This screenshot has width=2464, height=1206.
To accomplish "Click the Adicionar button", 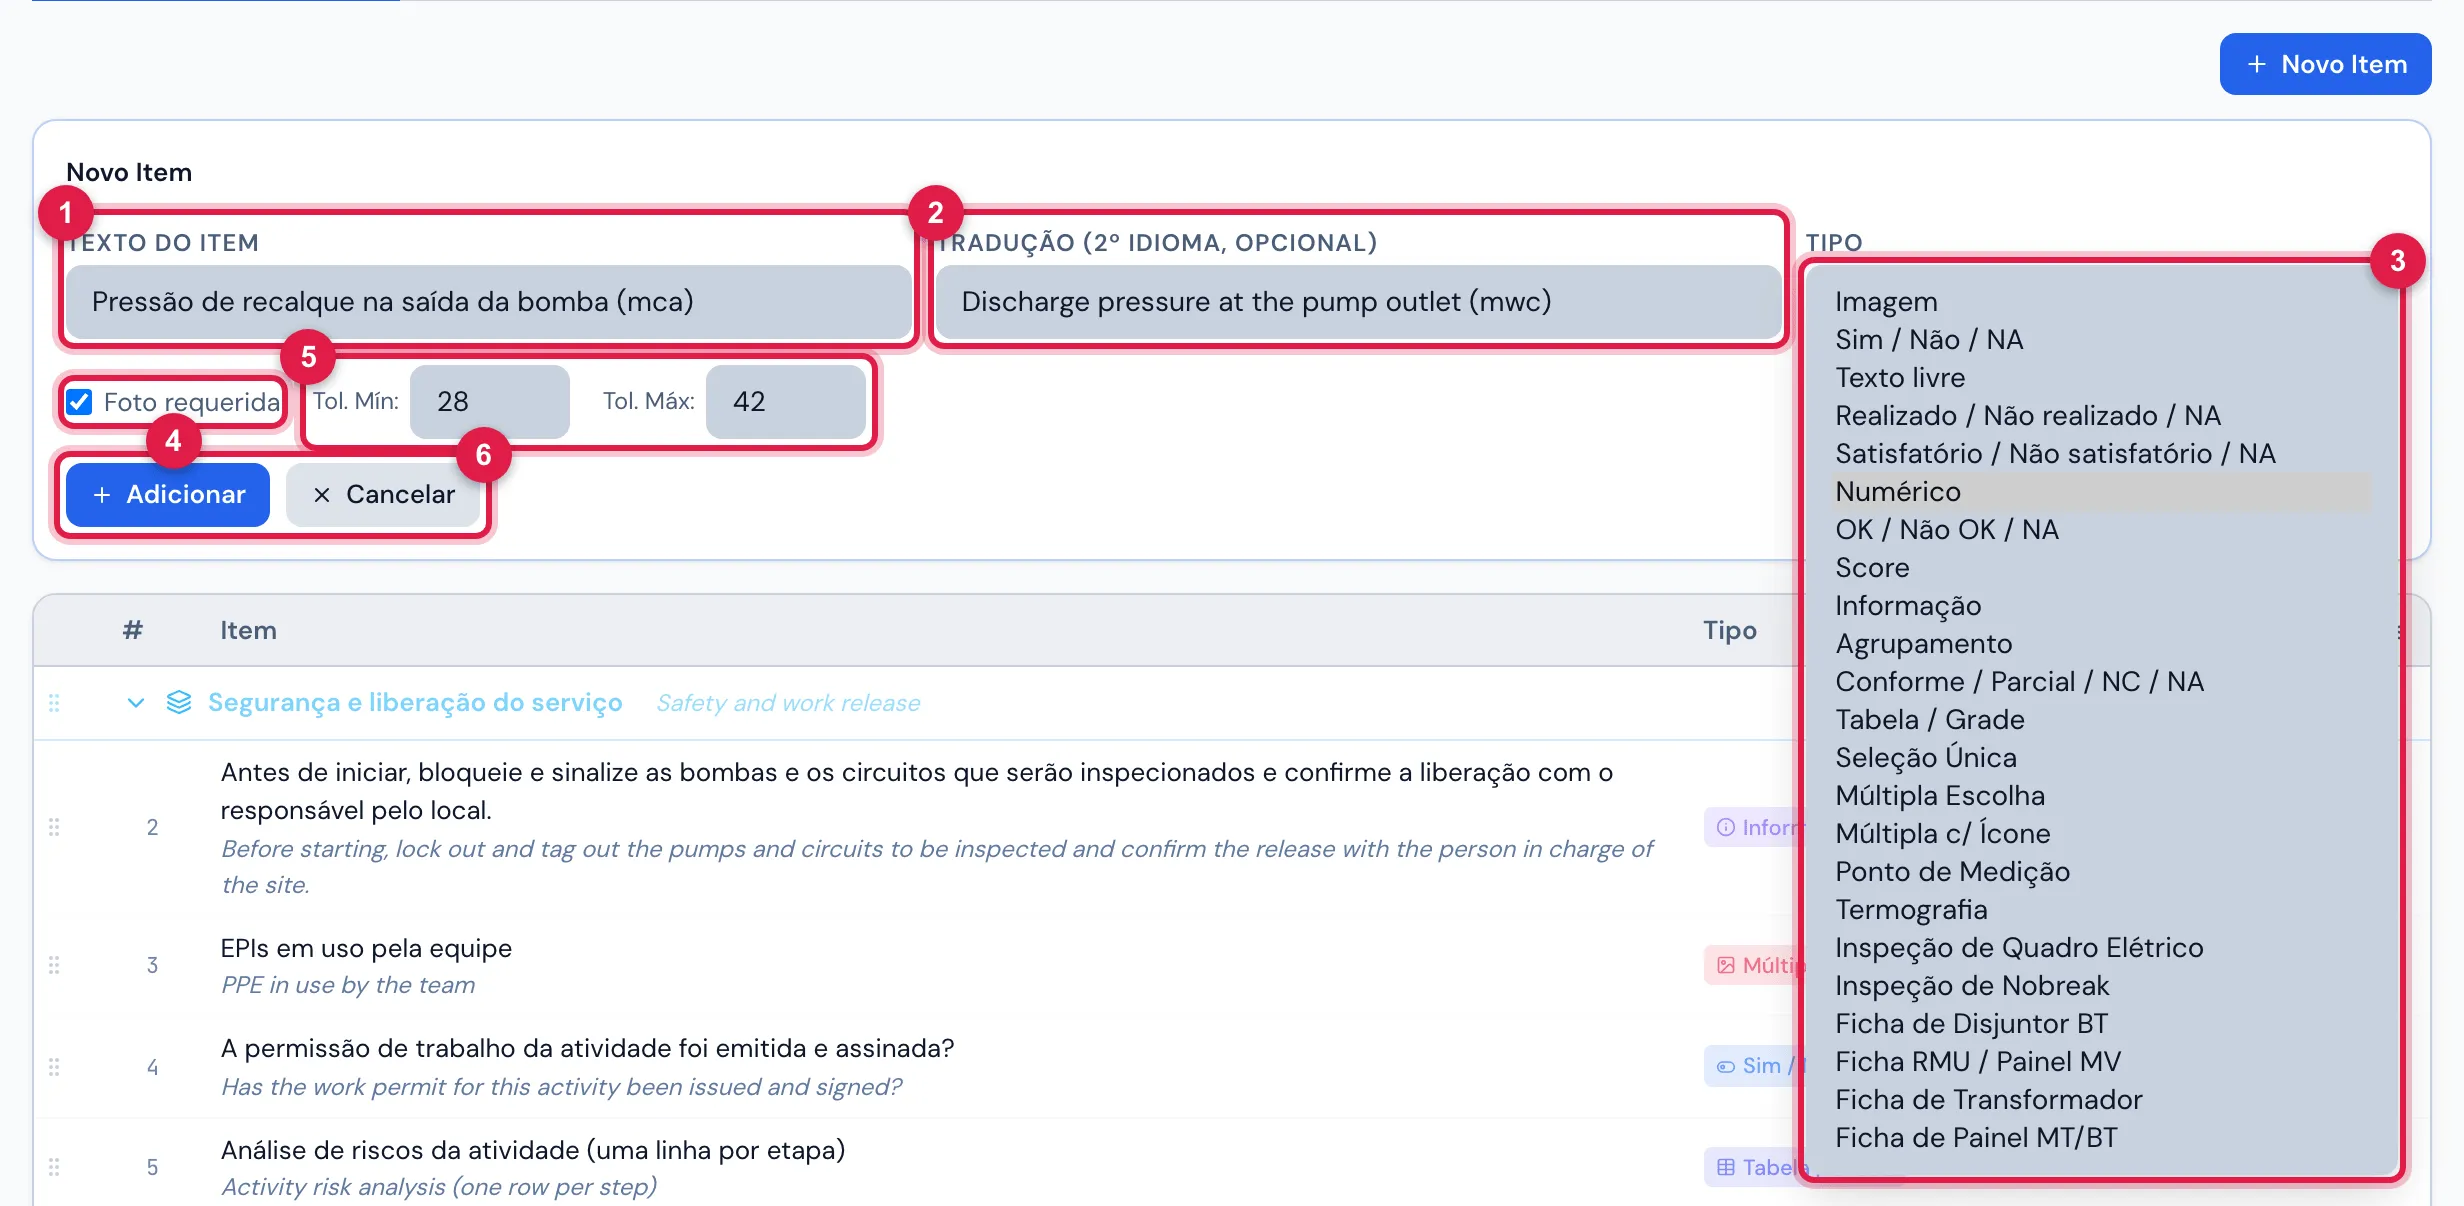I will pyautogui.click(x=168, y=494).
